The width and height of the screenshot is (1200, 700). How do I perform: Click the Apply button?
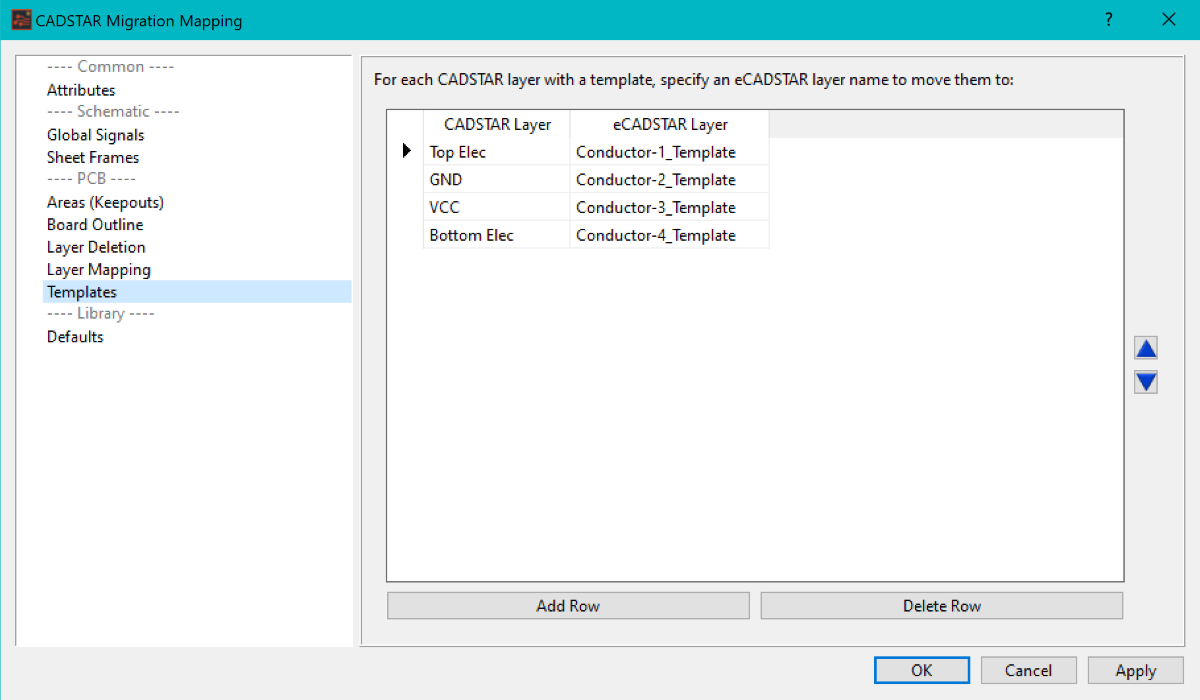(x=1136, y=671)
